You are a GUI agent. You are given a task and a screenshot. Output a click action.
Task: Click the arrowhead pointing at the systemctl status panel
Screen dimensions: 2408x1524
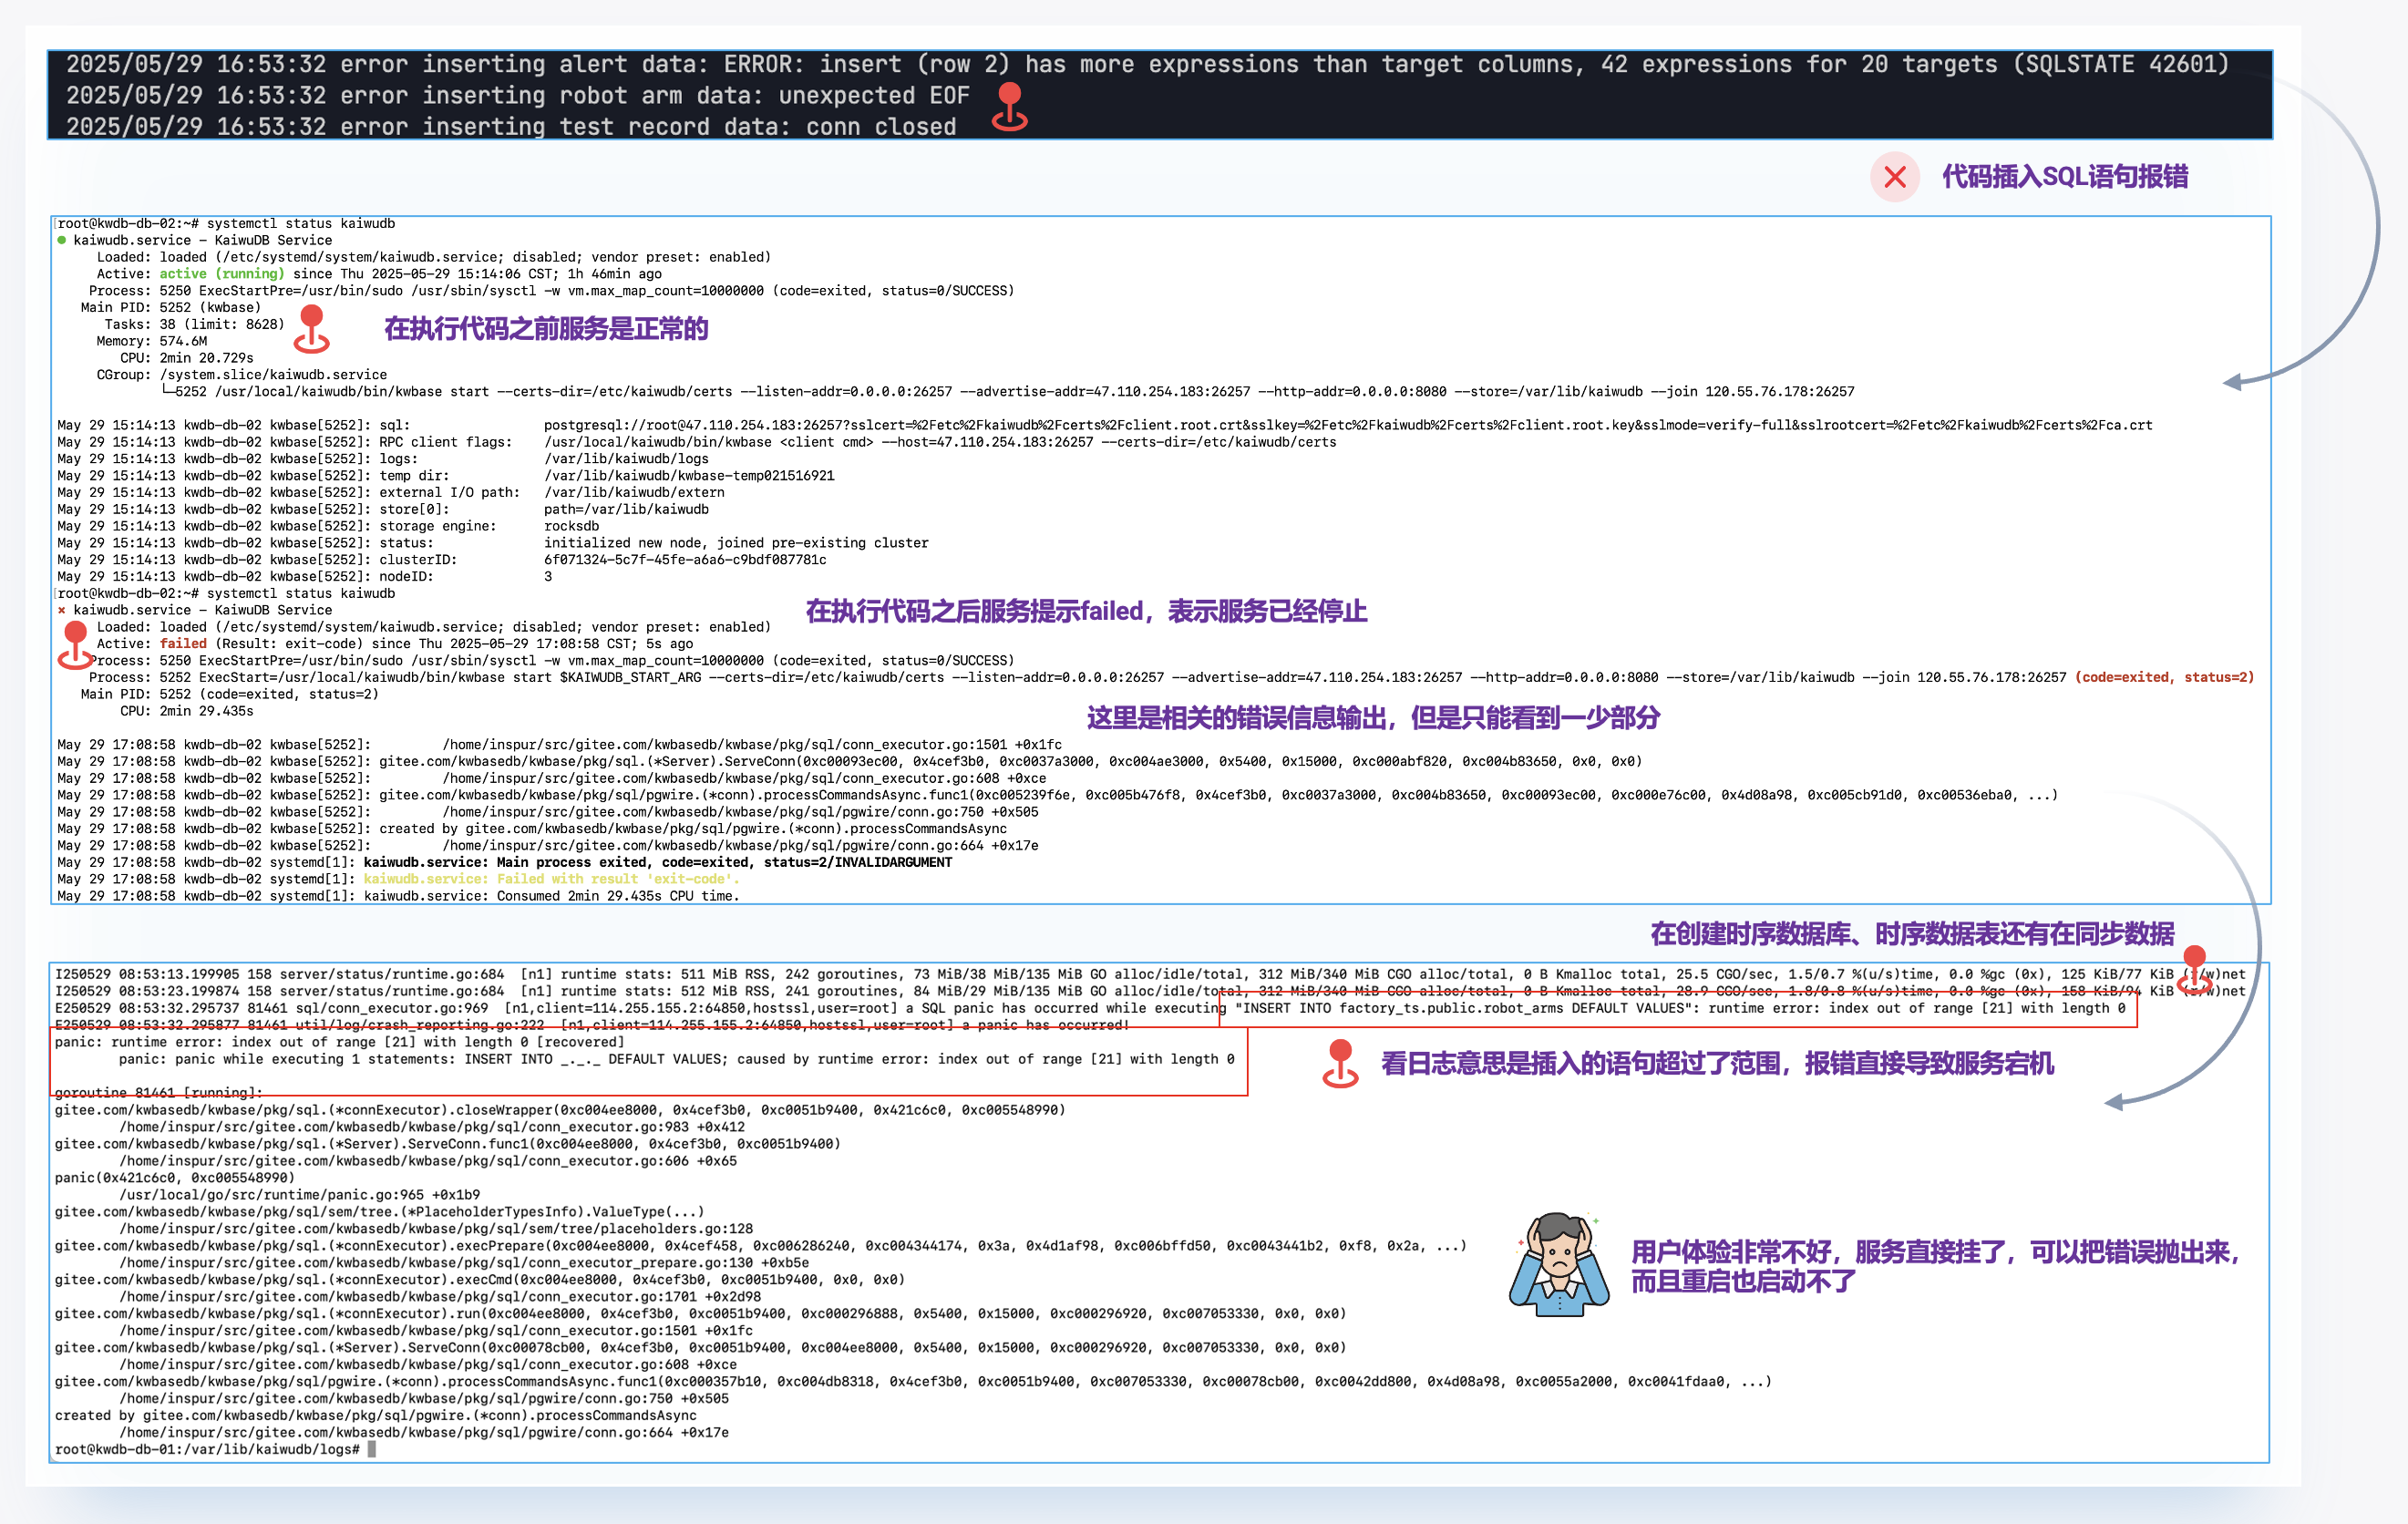point(2232,382)
